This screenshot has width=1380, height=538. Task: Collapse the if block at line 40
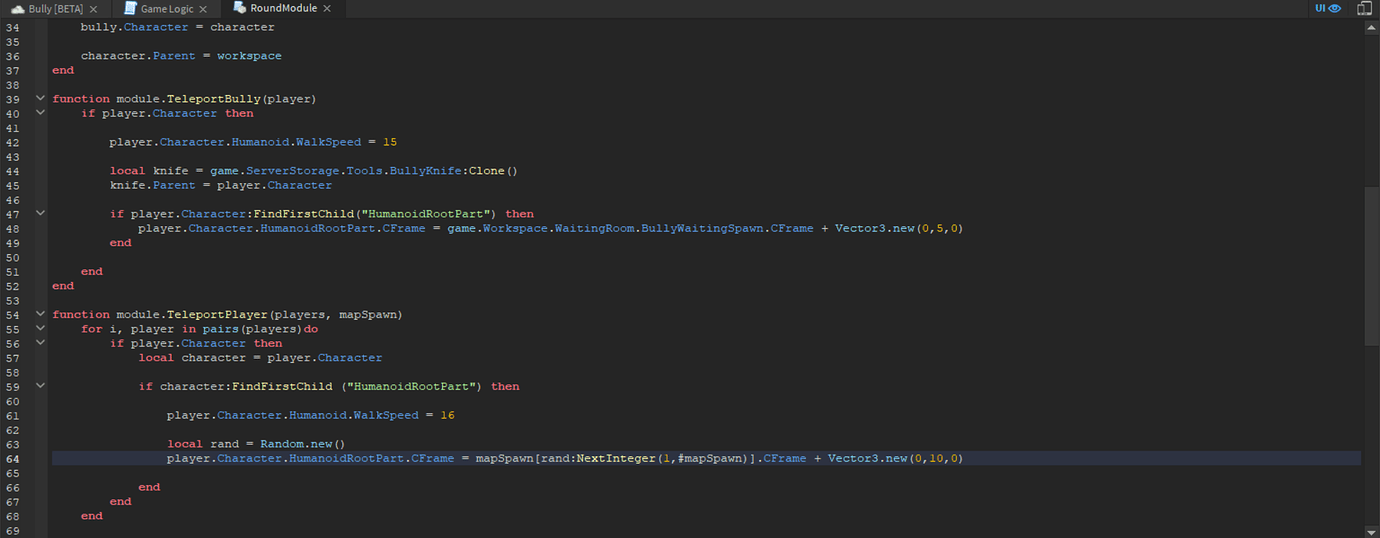(40, 113)
